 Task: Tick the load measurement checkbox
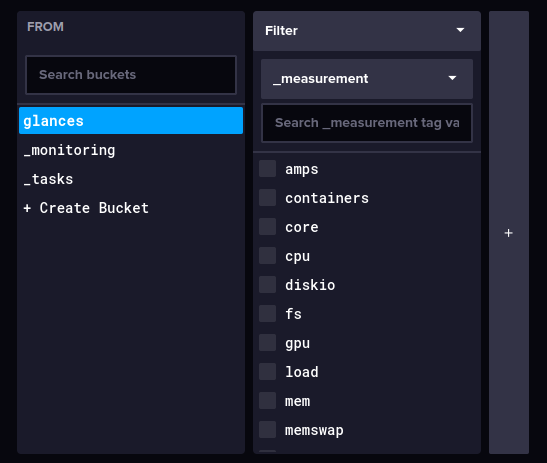tap(268, 372)
